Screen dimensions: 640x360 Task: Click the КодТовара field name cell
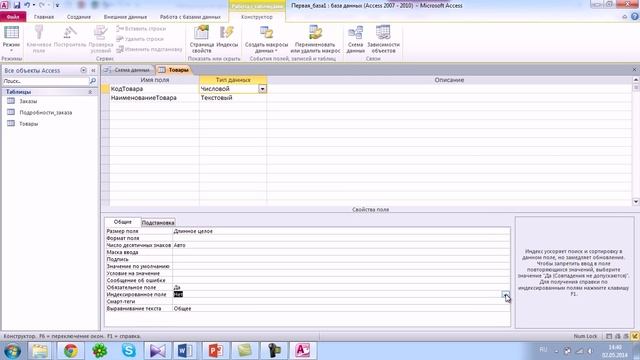pyautogui.click(x=154, y=89)
